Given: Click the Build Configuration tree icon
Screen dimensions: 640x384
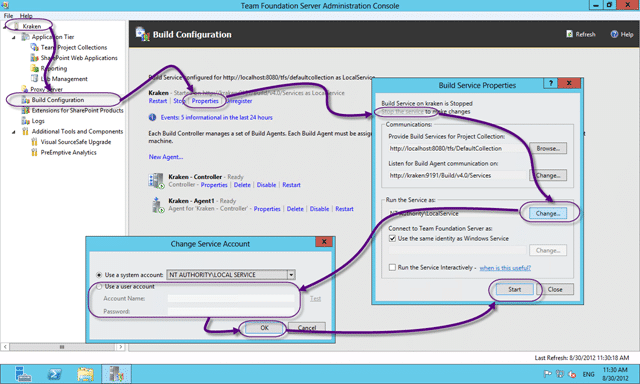Looking at the screenshot, I should point(25,100).
